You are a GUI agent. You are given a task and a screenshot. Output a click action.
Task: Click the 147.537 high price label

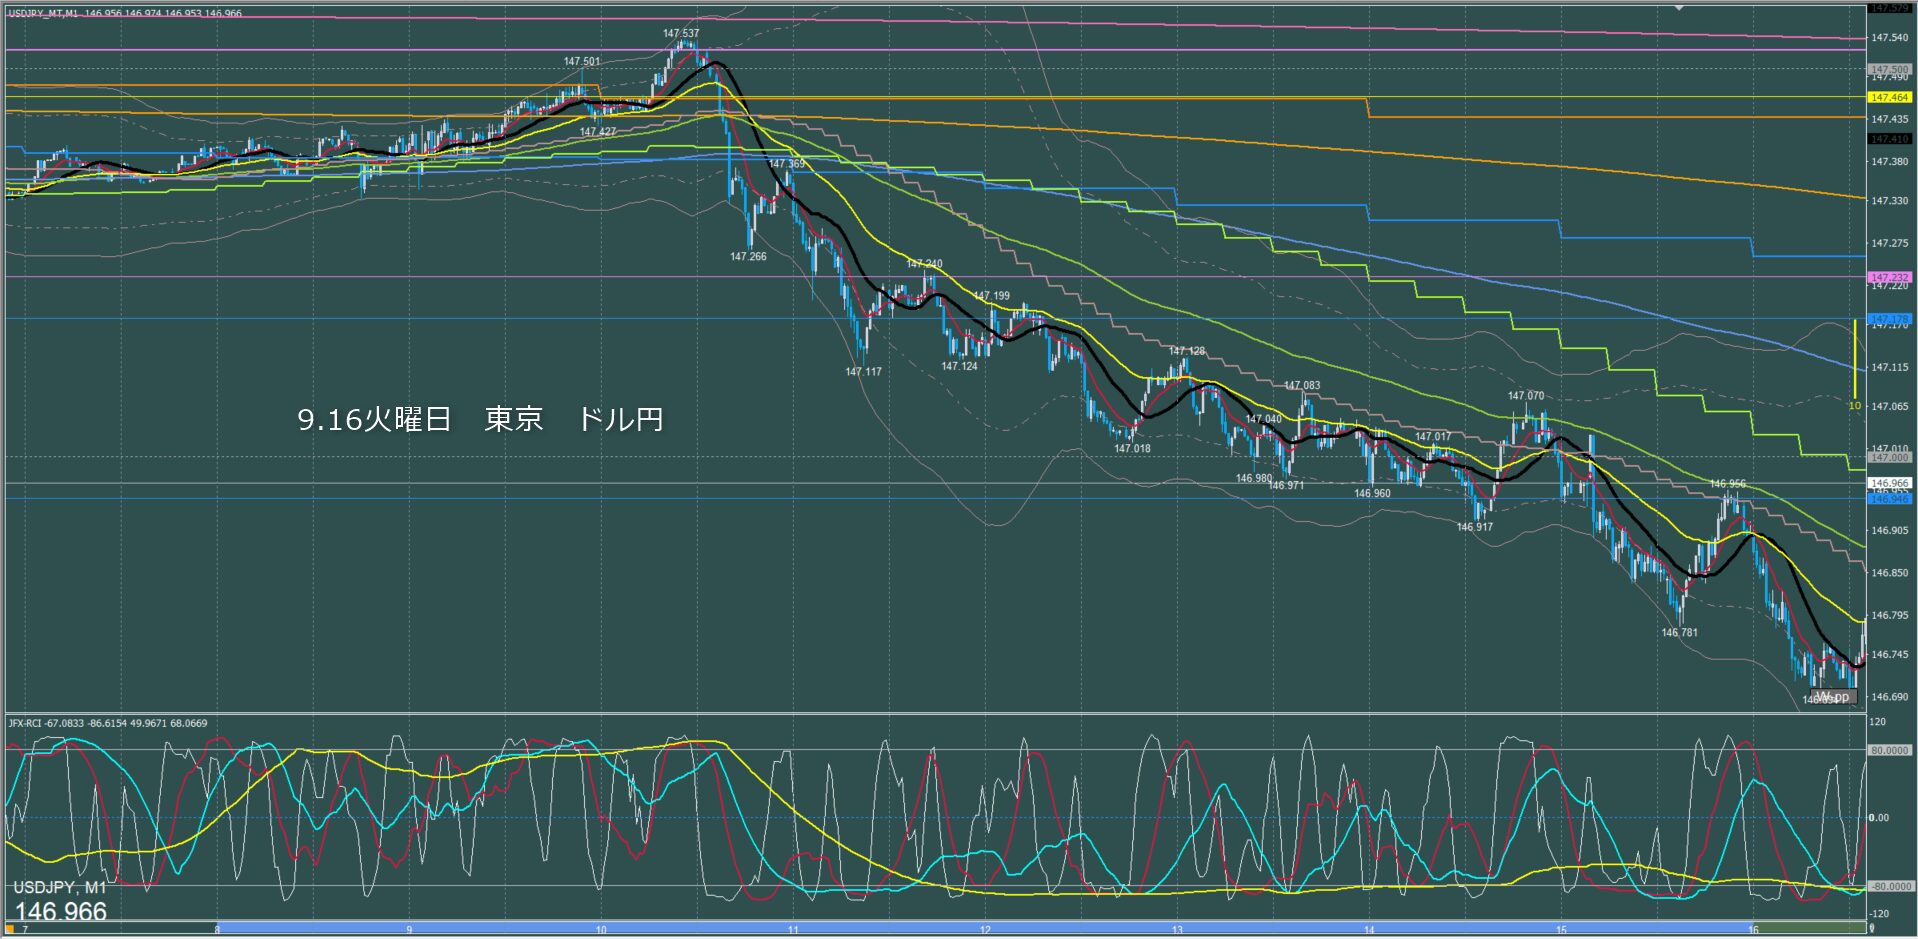click(x=681, y=33)
